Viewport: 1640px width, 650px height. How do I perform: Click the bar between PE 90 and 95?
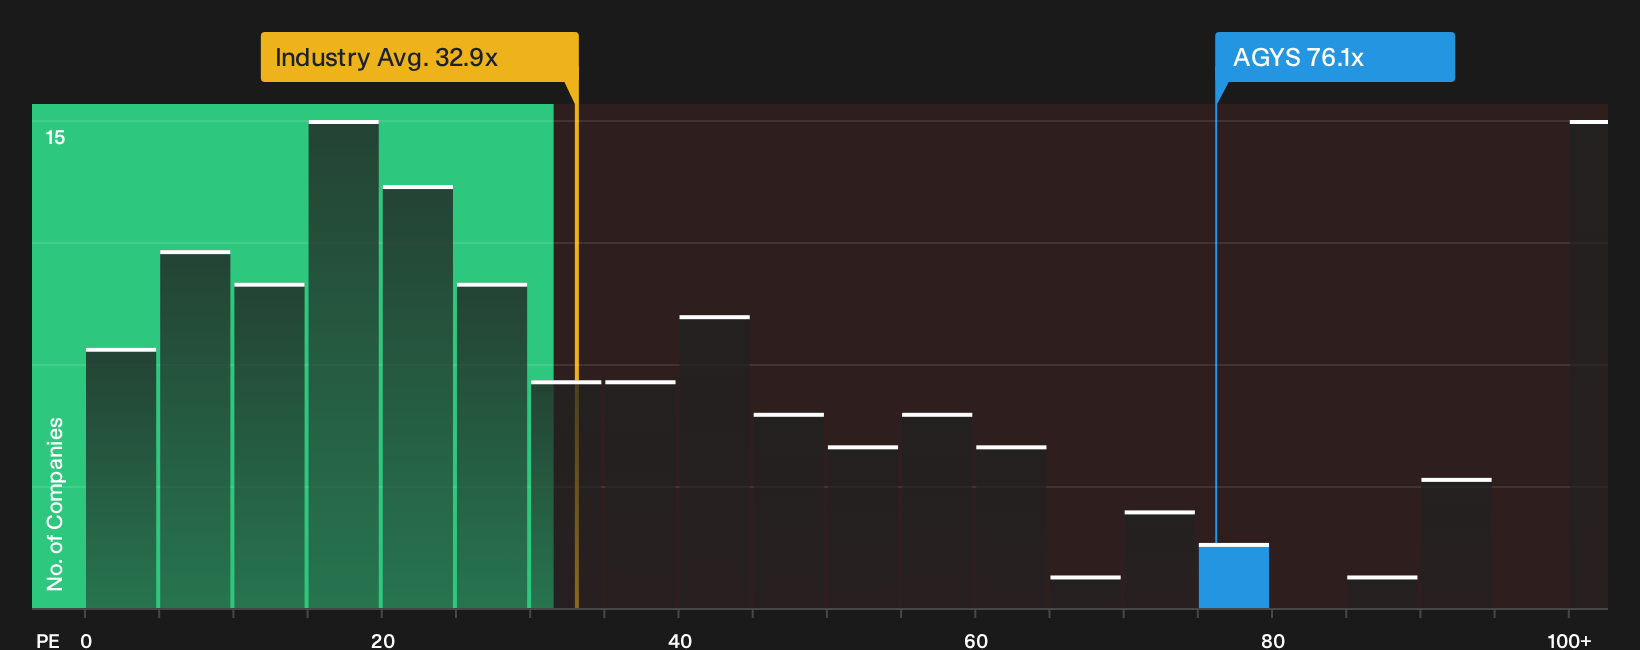pos(1456,543)
